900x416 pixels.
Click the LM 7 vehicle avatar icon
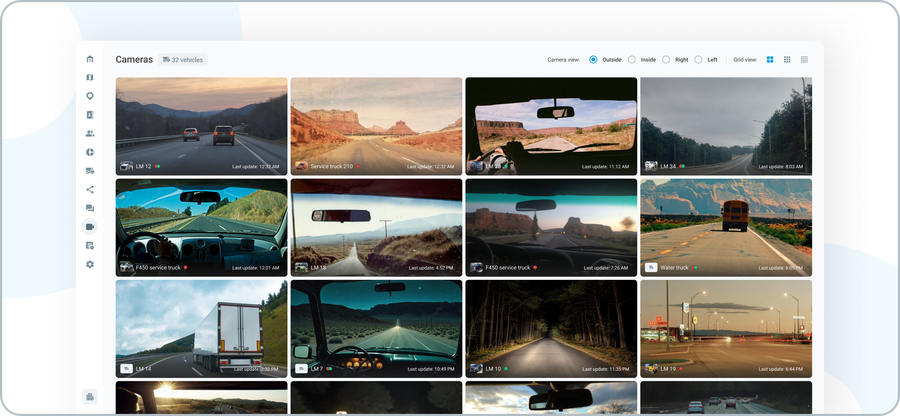click(301, 368)
